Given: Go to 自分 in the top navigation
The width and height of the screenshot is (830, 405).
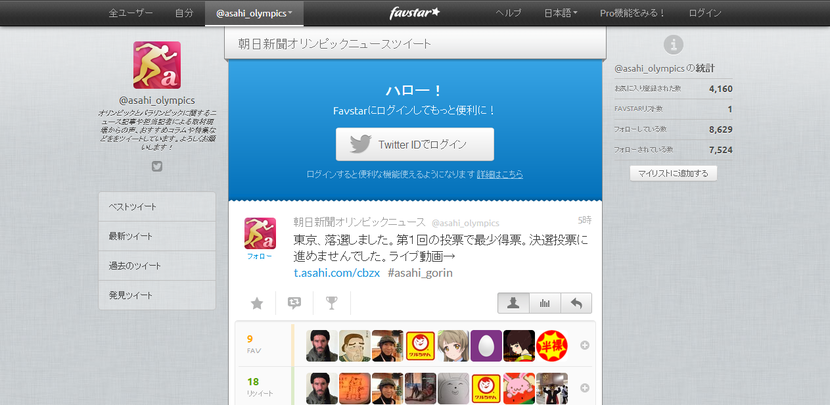Looking at the screenshot, I should click(x=184, y=13).
